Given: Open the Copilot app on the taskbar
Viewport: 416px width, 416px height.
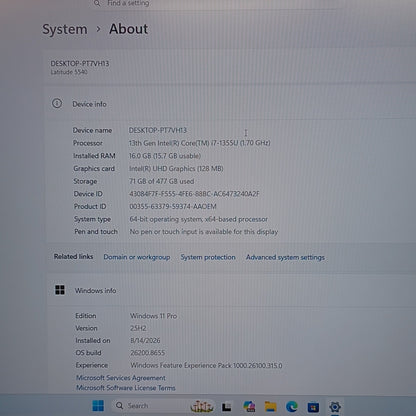Looking at the screenshot, I should coord(249,406).
